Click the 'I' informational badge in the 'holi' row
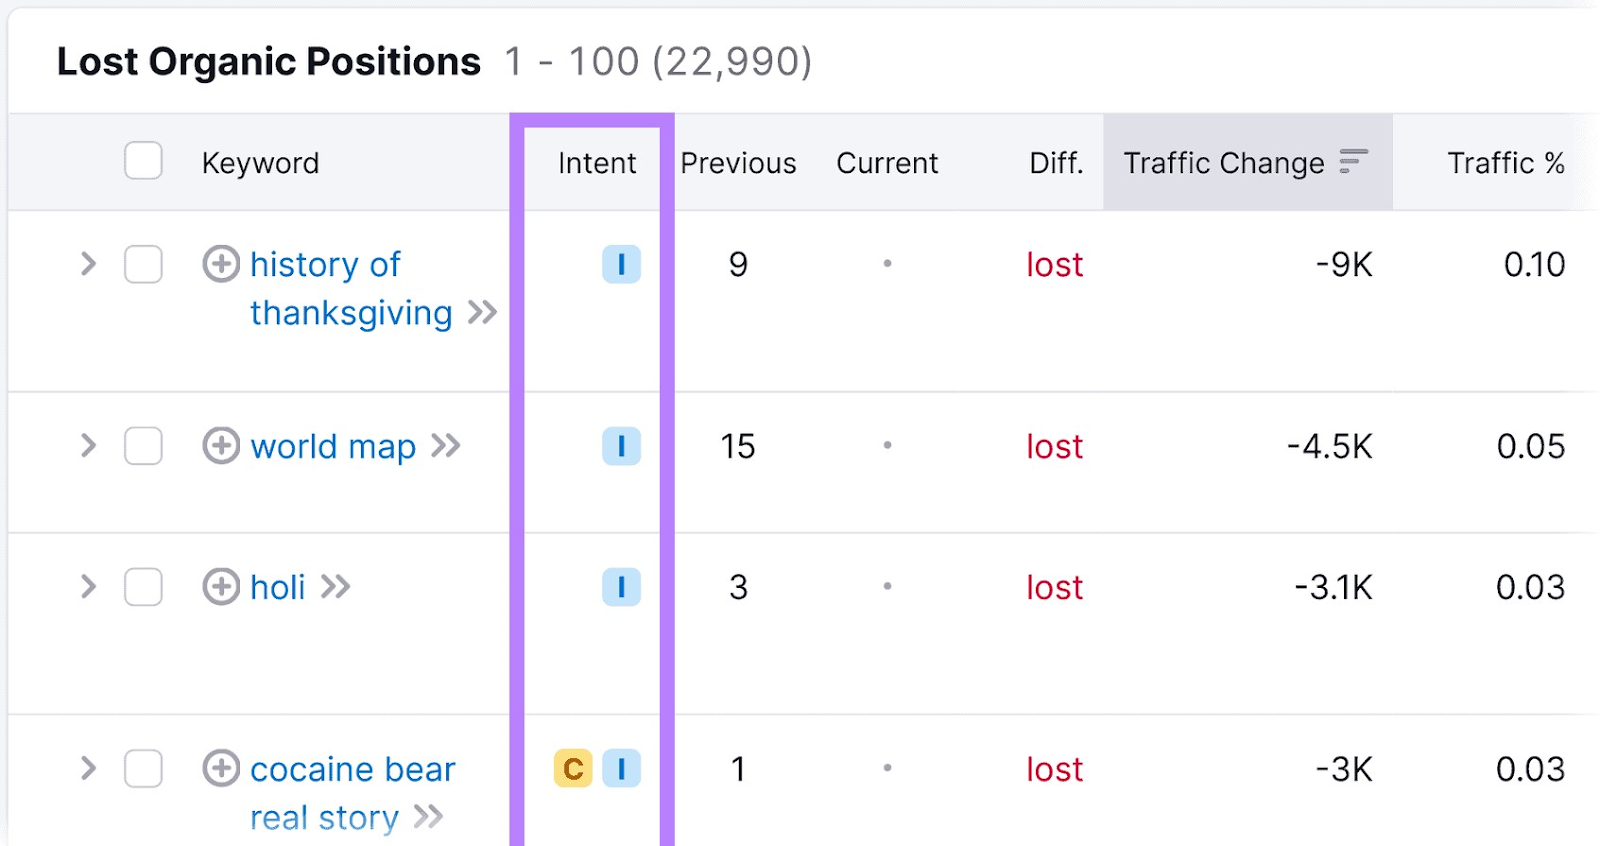1600x846 pixels. [621, 587]
